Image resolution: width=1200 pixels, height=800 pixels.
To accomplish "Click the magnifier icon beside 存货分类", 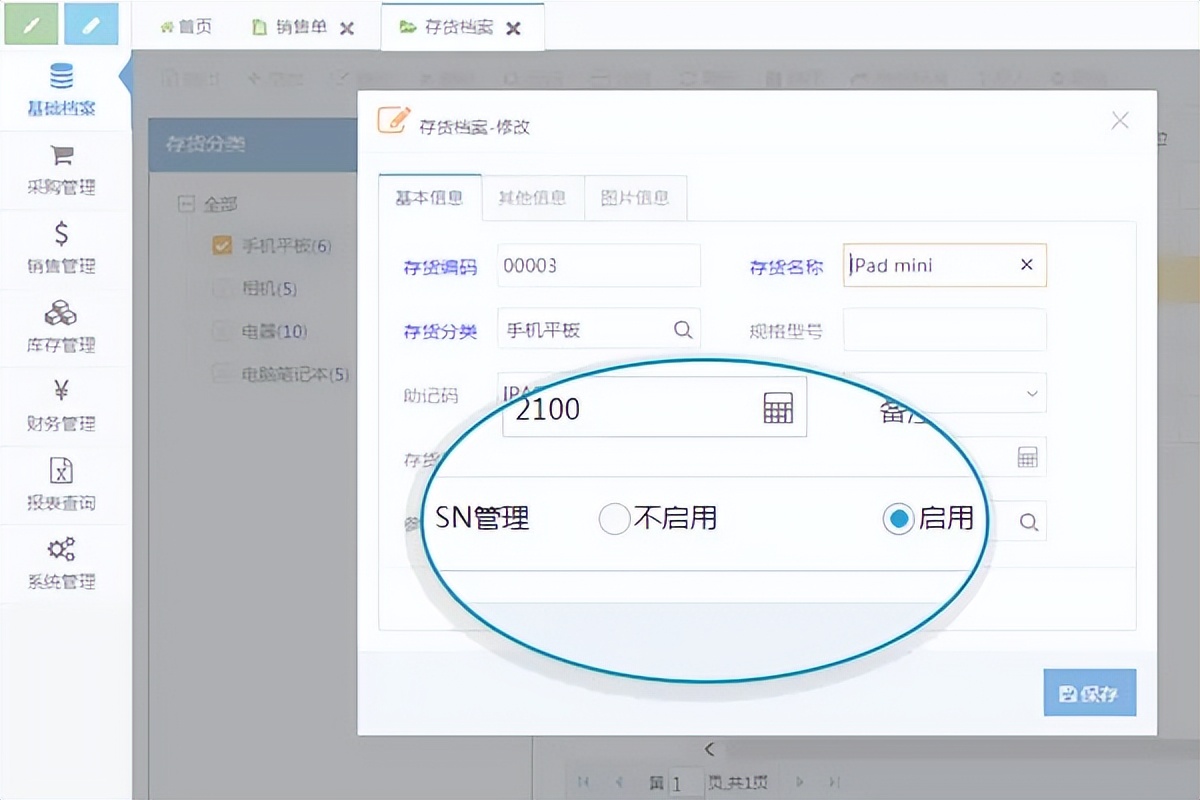I will [683, 329].
